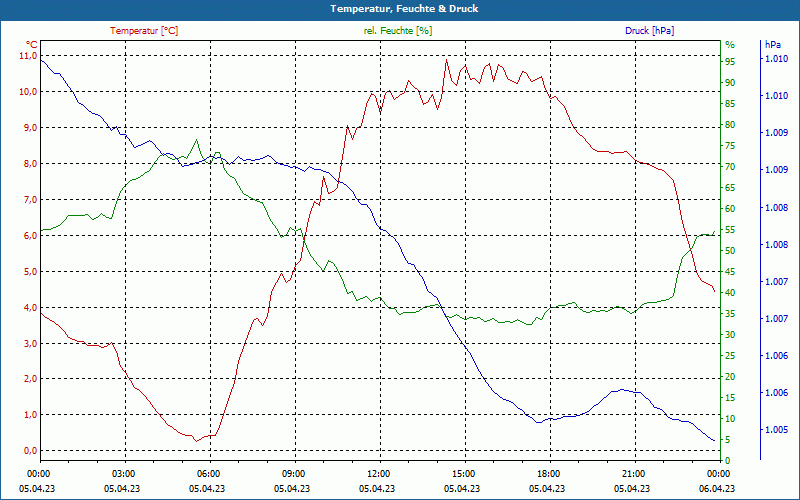
Task: Click the "hPa" unit label above pressure axis
Action: (772, 45)
